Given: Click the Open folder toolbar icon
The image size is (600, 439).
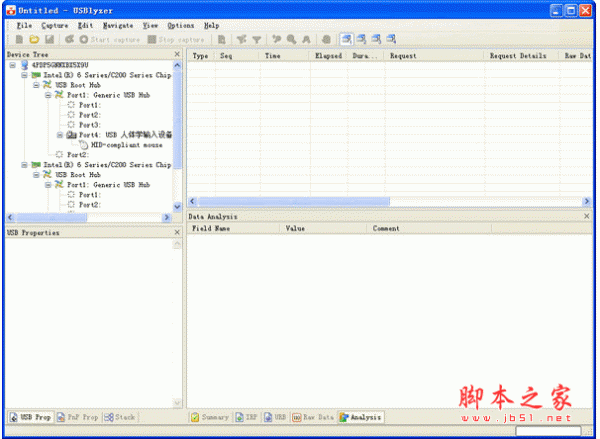Looking at the screenshot, I should (x=34, y=39).
